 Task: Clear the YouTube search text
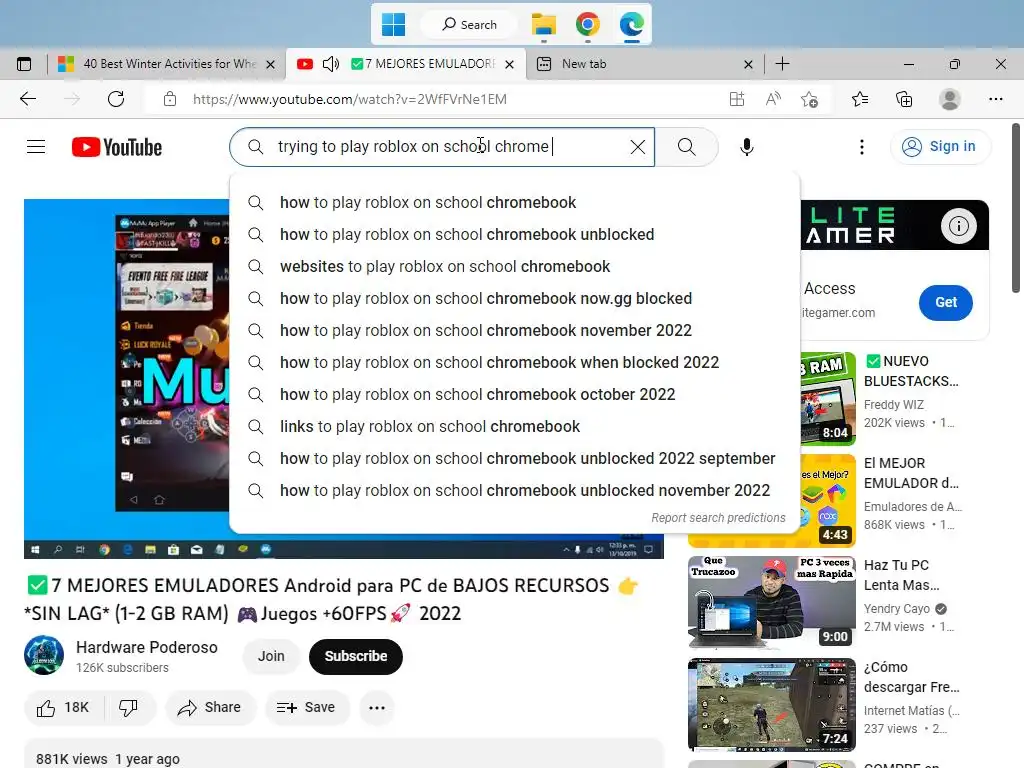point(638,147)
